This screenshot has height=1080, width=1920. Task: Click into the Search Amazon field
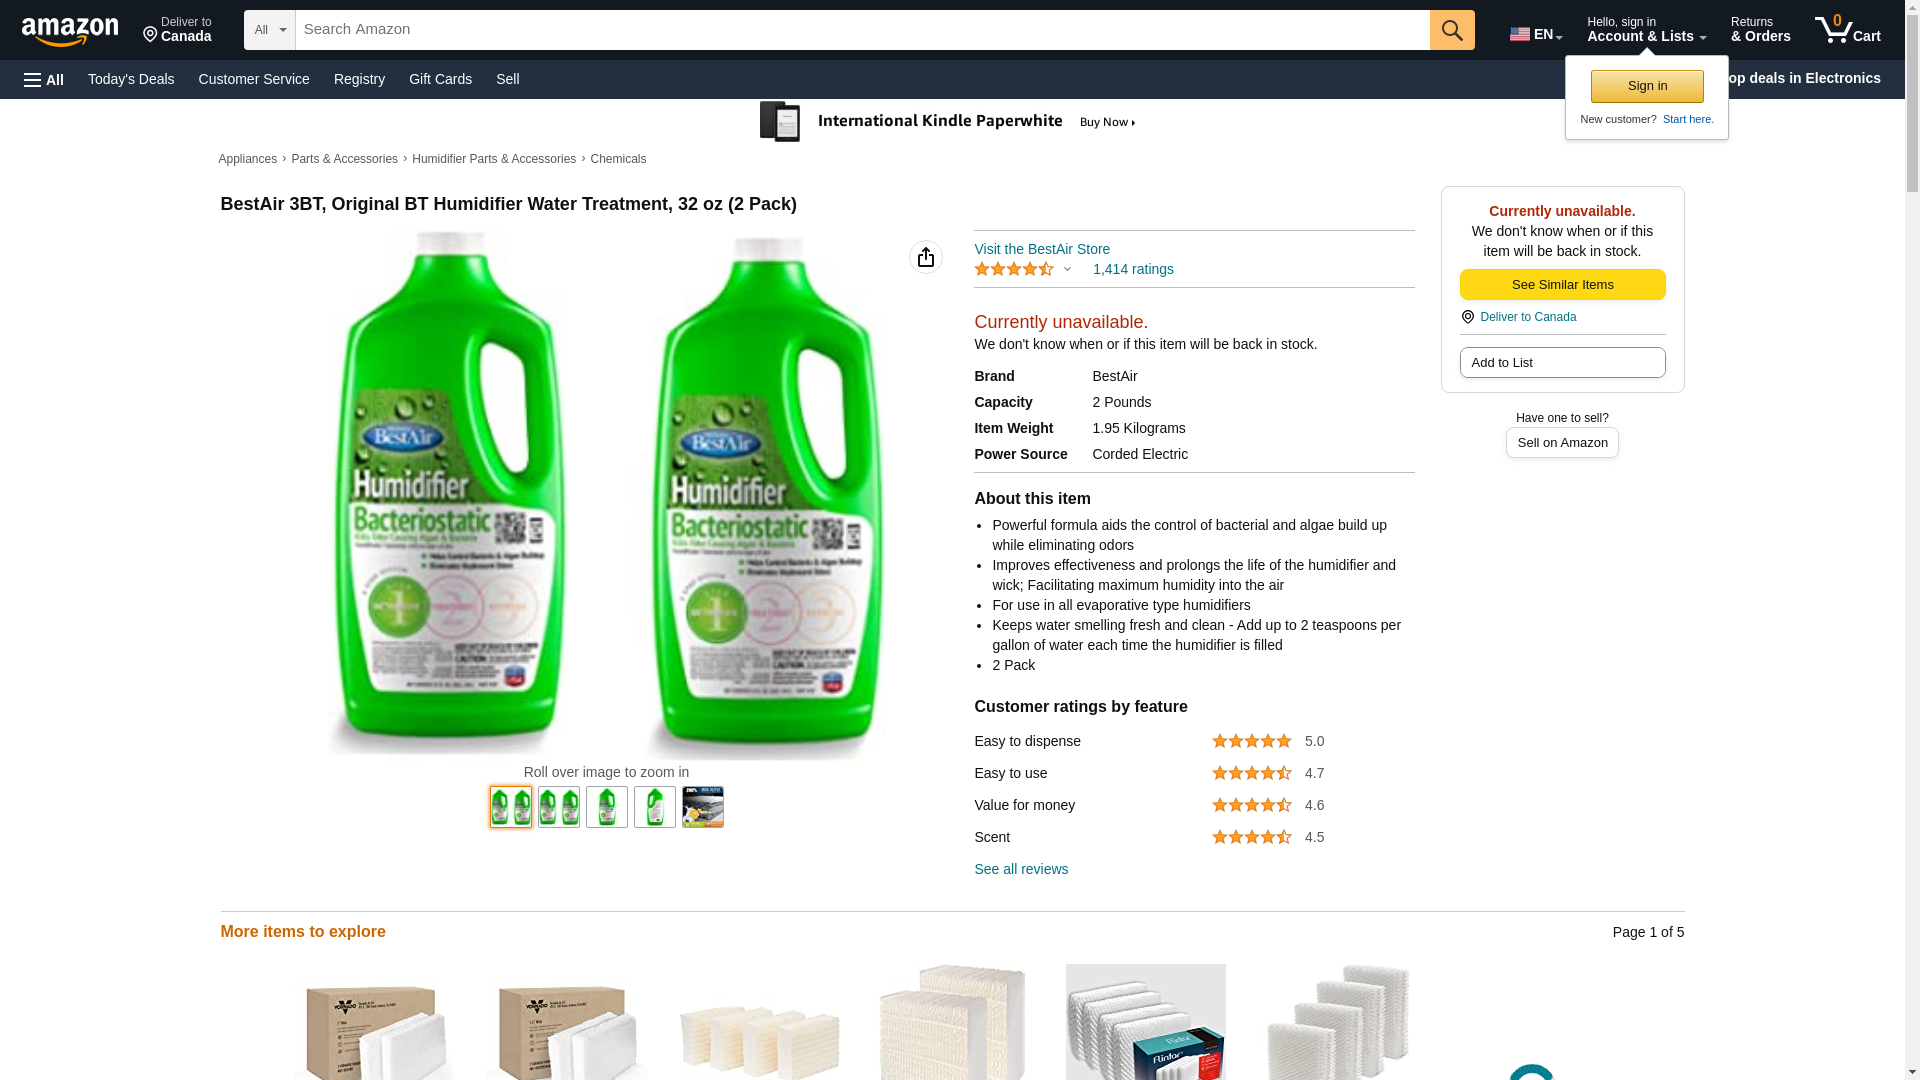tap(862, 30)
